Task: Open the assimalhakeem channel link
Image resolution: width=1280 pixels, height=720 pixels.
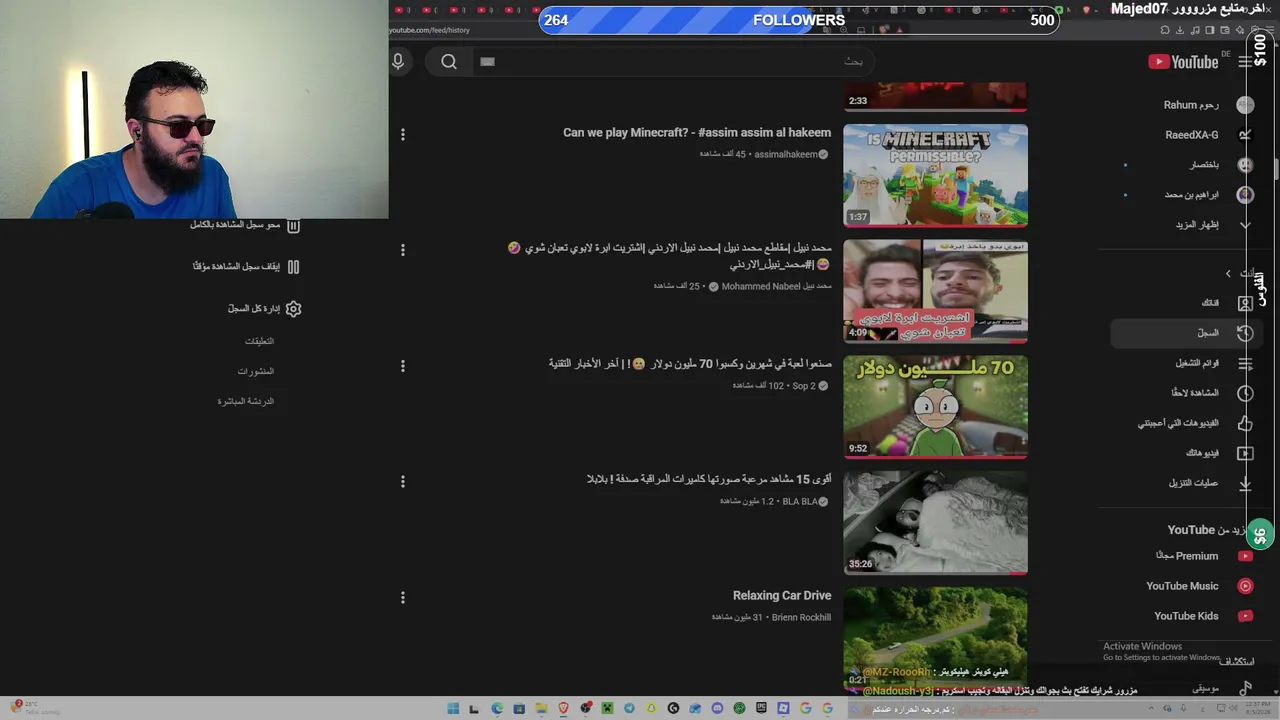Action: (786, 155)
